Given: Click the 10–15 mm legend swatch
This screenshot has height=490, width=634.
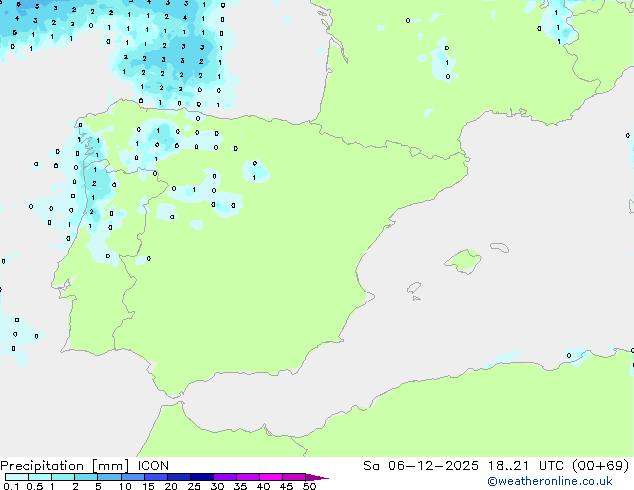Looking at the screenshot, I should click(132, 477).
